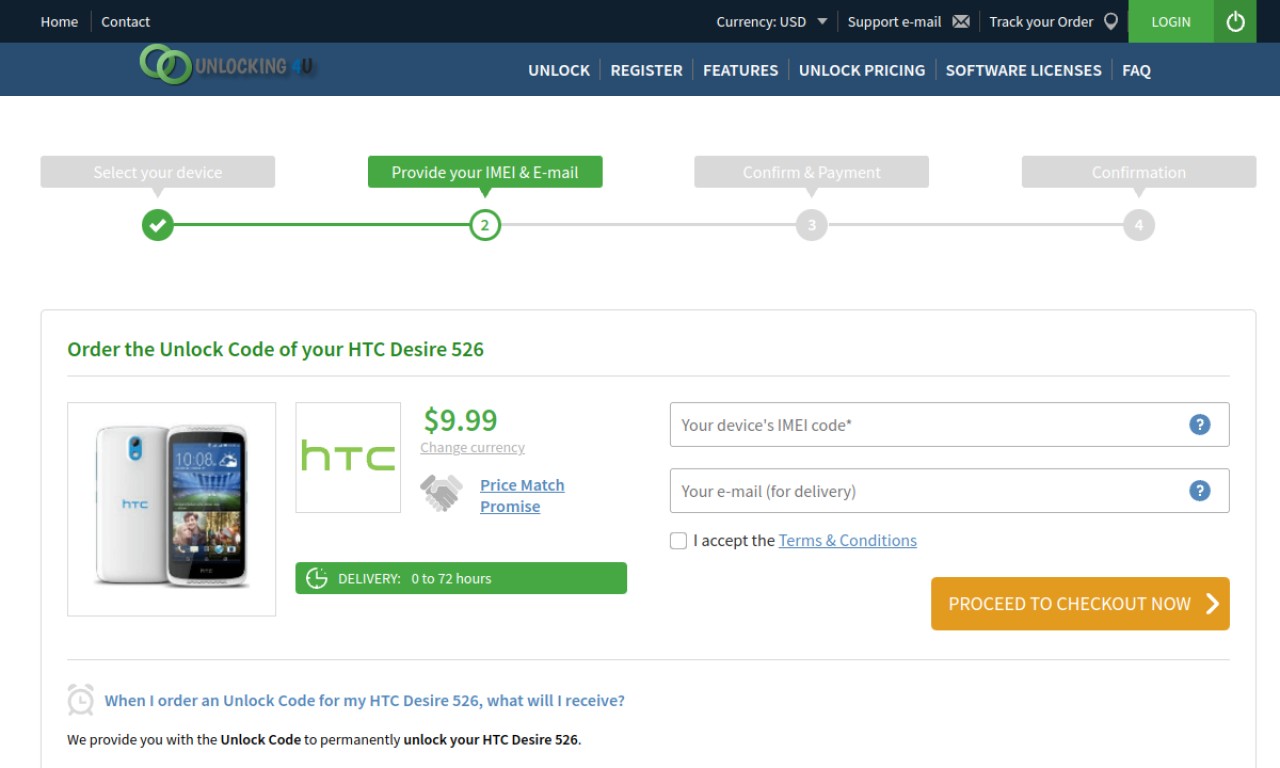Click the $9.99 price text
This screenshot has height=768, width=1280.
point(460,419)
